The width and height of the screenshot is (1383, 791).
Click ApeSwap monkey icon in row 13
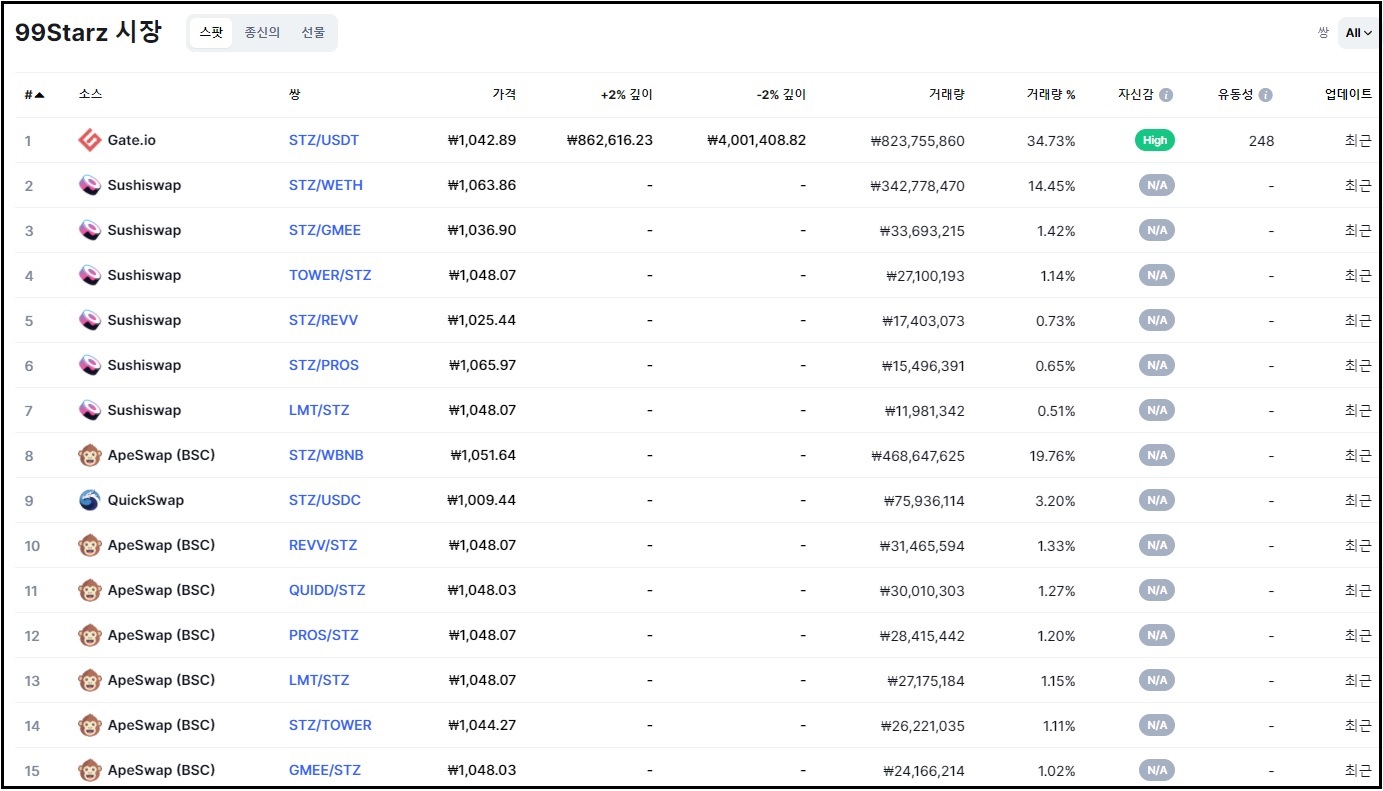pyautogui.click(x=90, y=680)
